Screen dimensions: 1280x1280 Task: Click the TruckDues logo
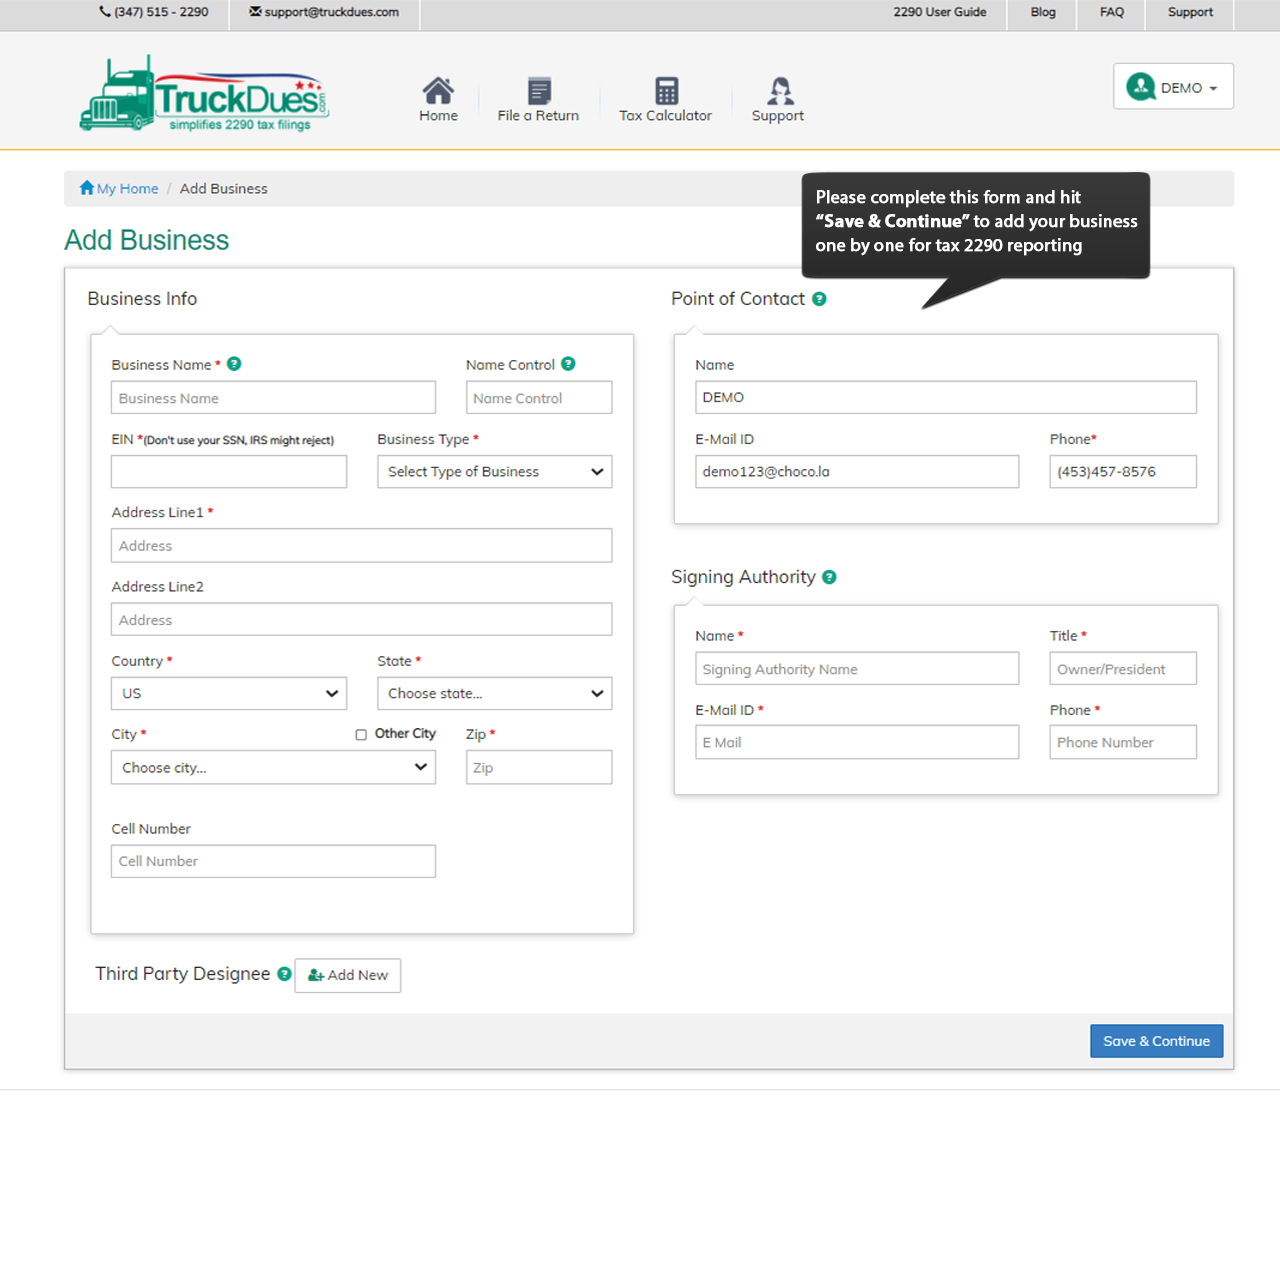204,93
